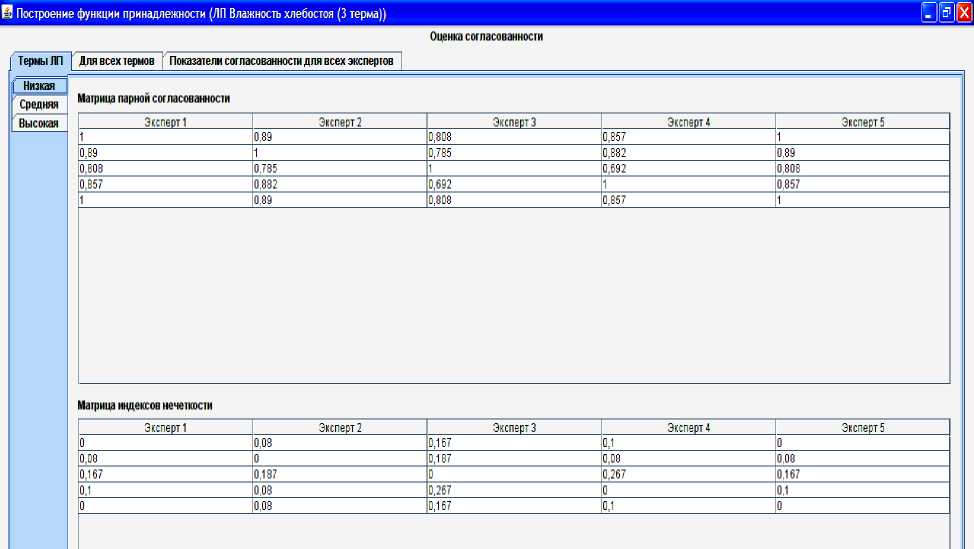Select 0,785 cell under Эксперт 3, согласованности matrix
The height and width of the screenshot is (549, 974).
[514, 153]
